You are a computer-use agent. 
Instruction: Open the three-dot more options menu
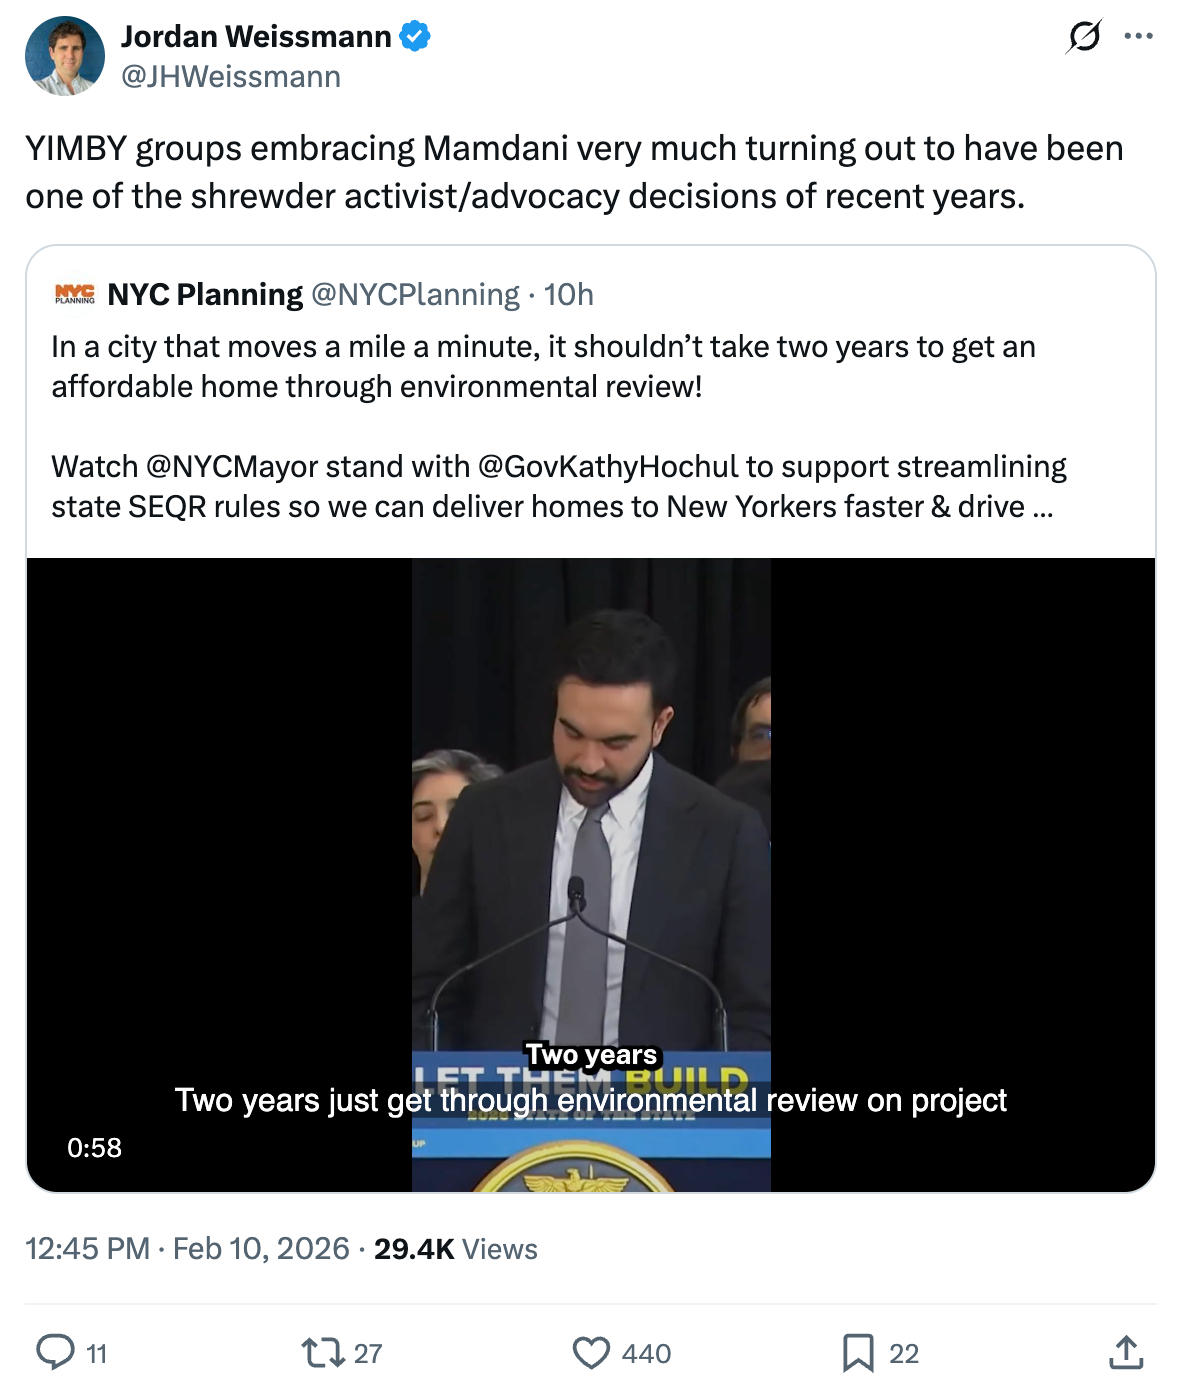1138,37
